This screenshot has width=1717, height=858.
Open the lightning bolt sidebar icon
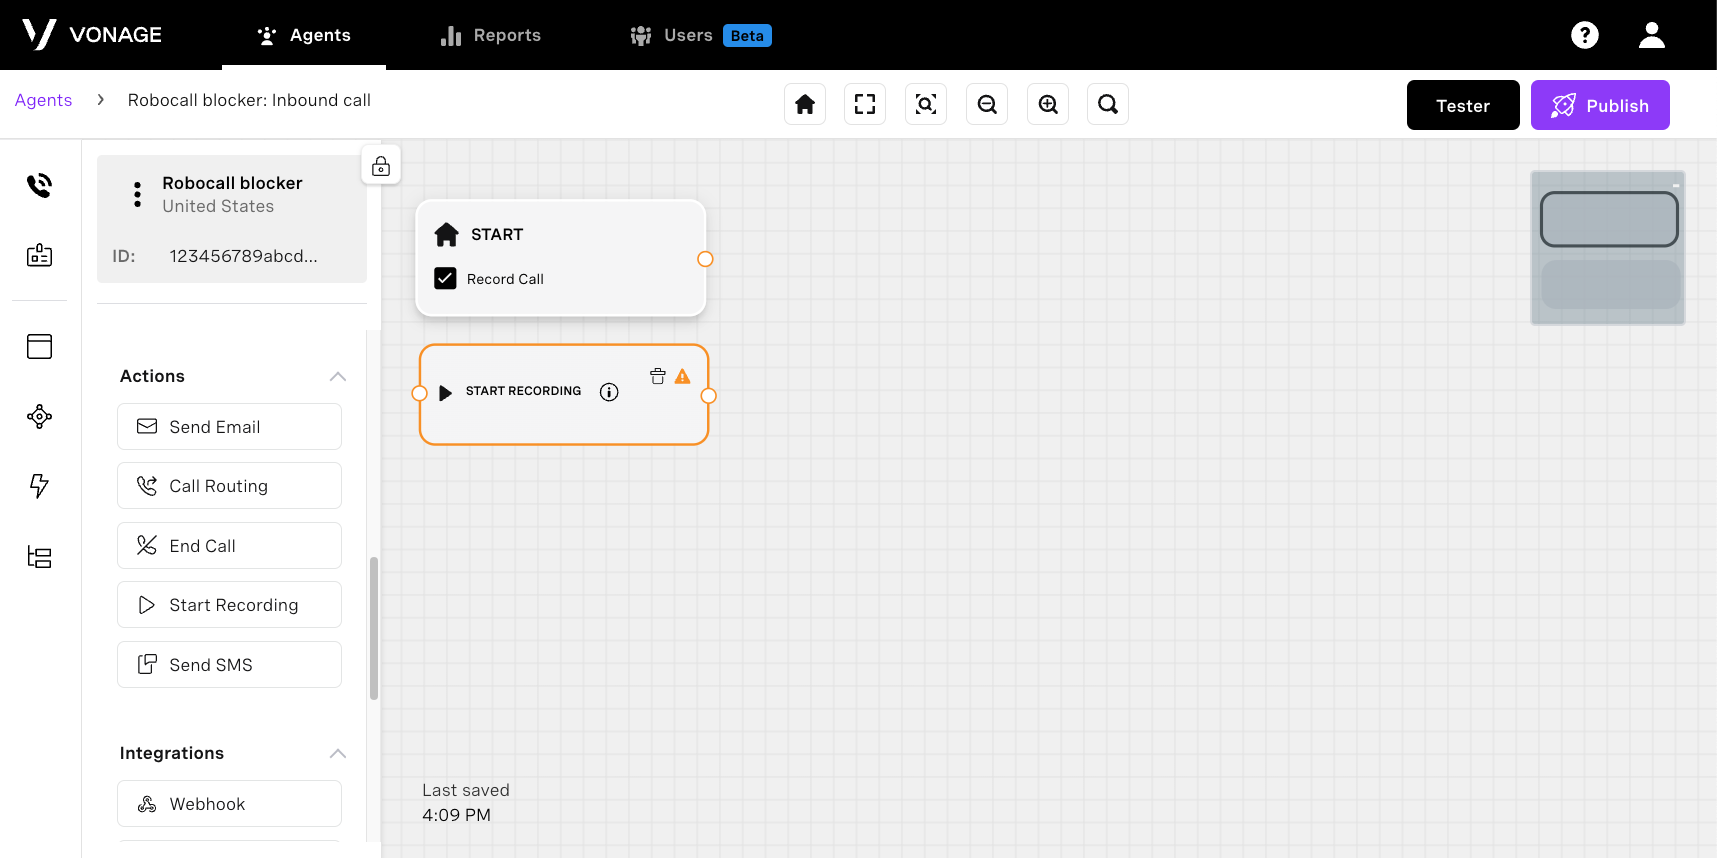coord(39,486)
